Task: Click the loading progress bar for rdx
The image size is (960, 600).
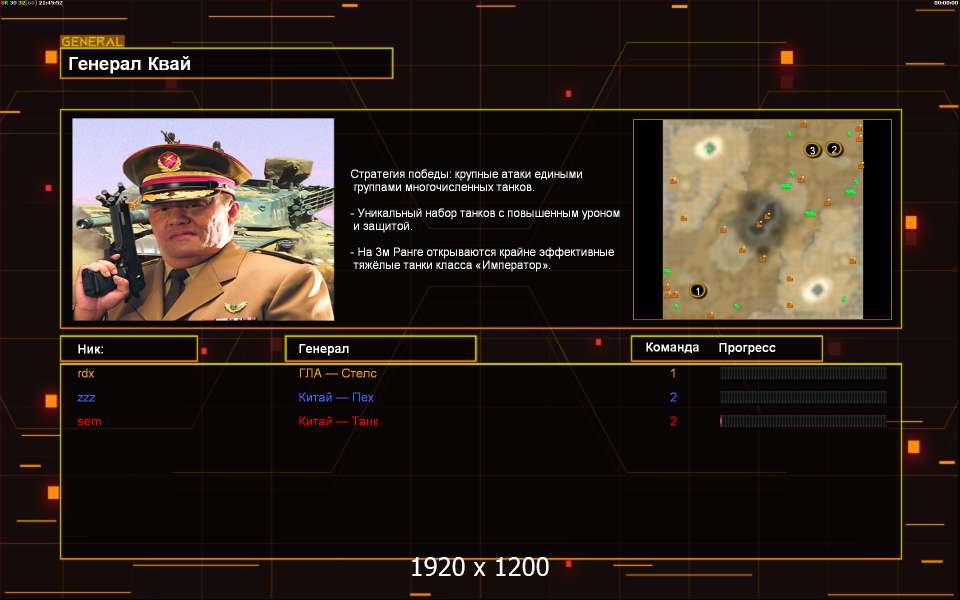Action: pyautogui.click(x=803, y=373)
